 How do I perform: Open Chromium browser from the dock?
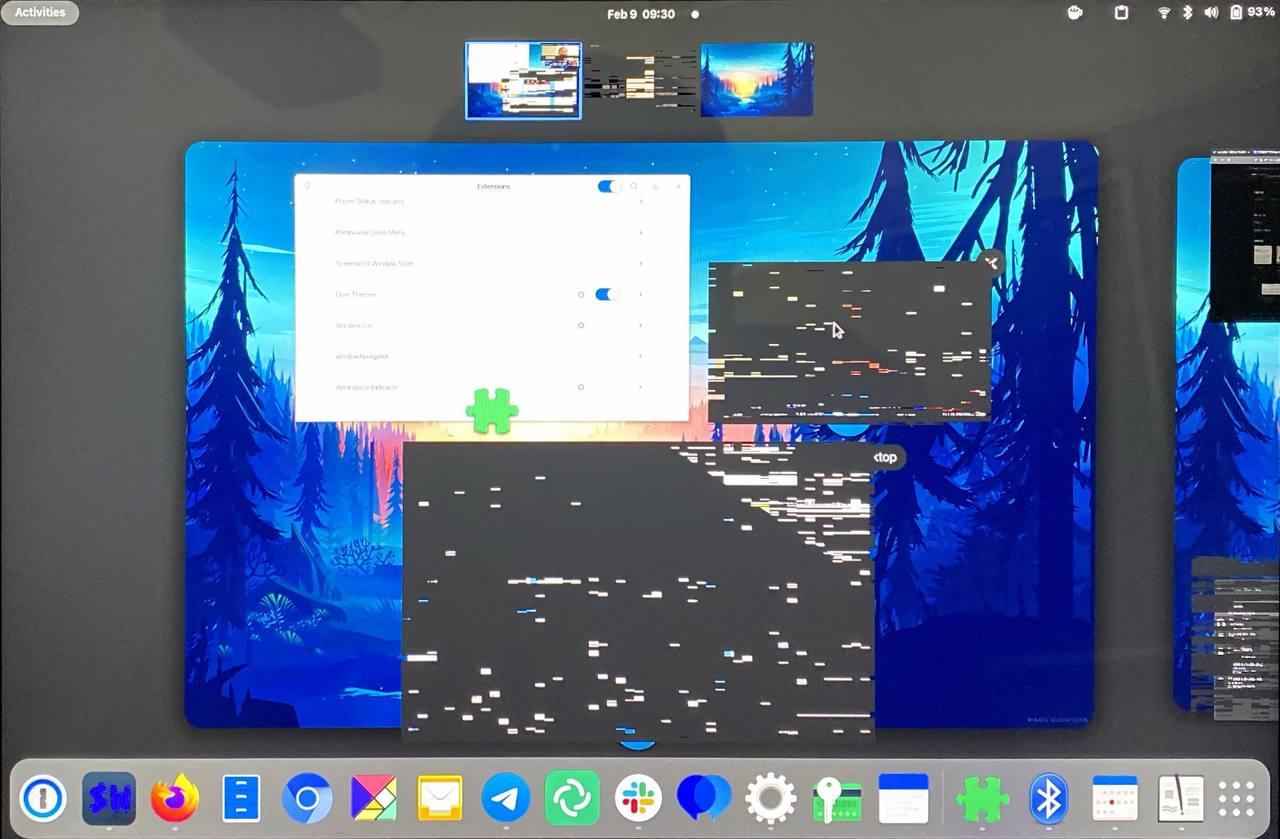coord(307,798)
